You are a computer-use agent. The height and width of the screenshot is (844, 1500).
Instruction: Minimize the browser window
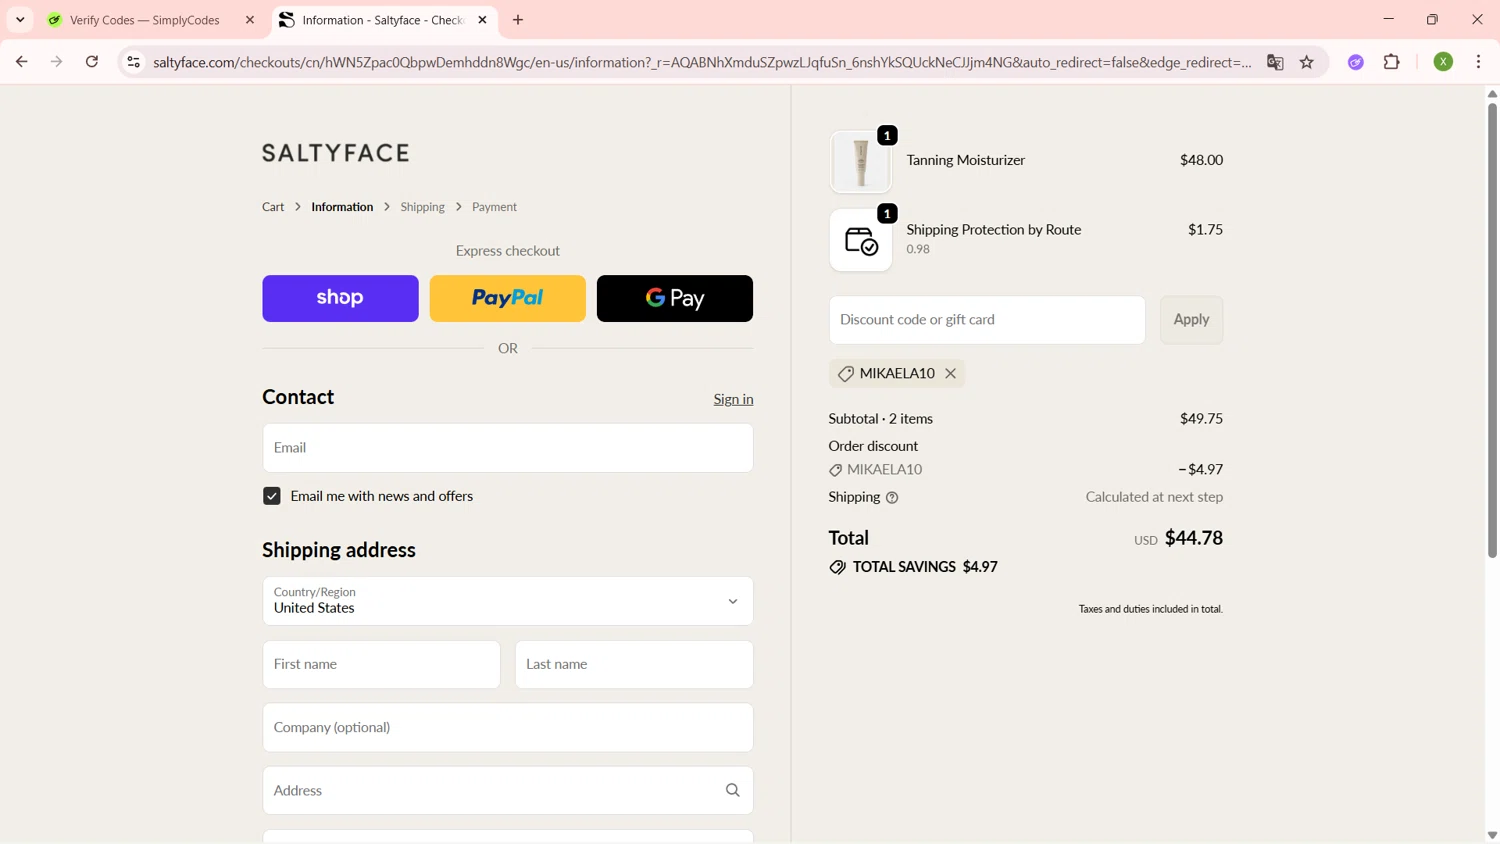click(1388, 19)
